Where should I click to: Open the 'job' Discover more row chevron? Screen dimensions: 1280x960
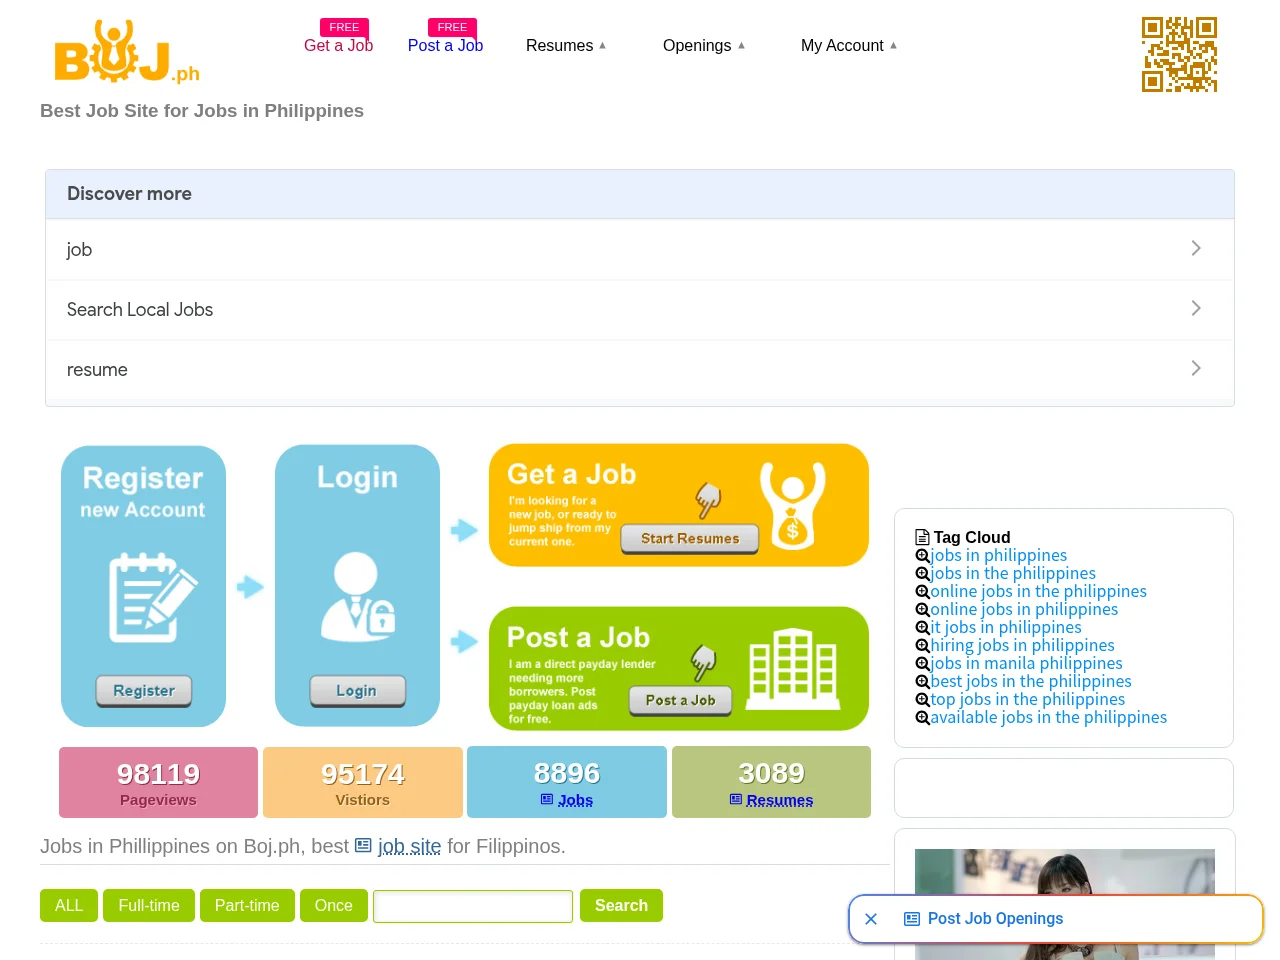(1196, 248)
